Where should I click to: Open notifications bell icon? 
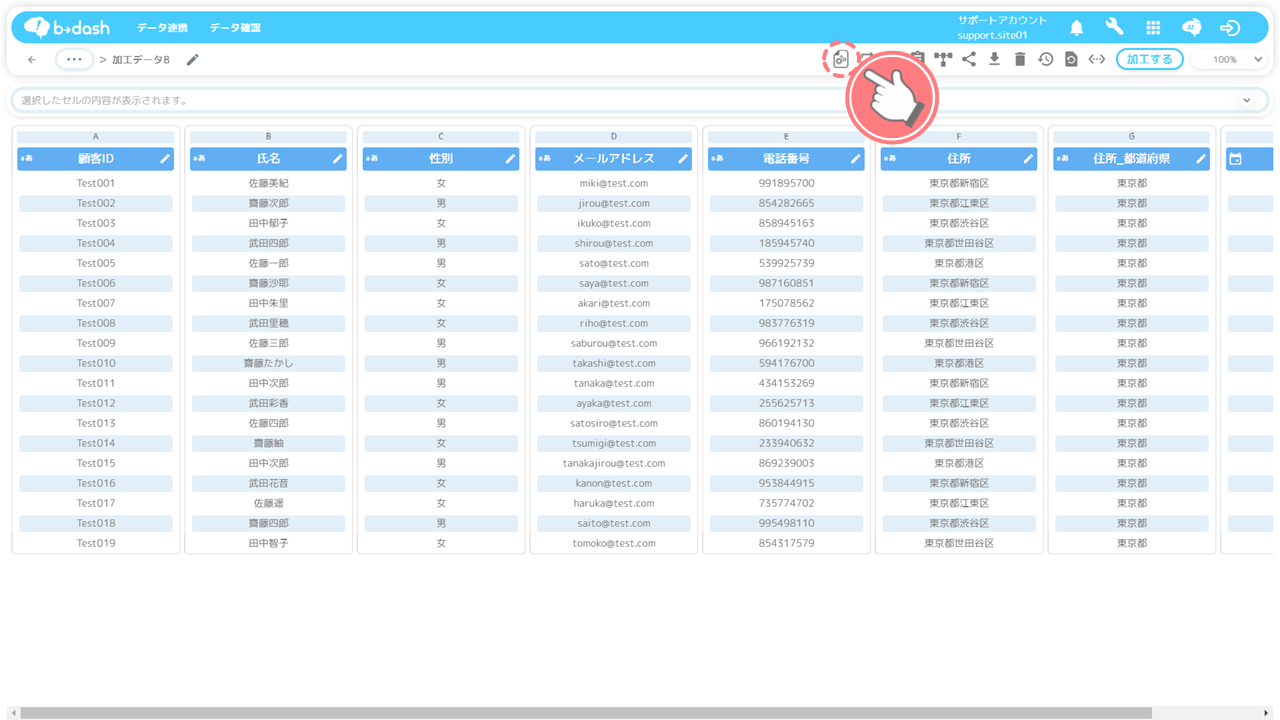pyautogui.click(x=1077, y=28)
